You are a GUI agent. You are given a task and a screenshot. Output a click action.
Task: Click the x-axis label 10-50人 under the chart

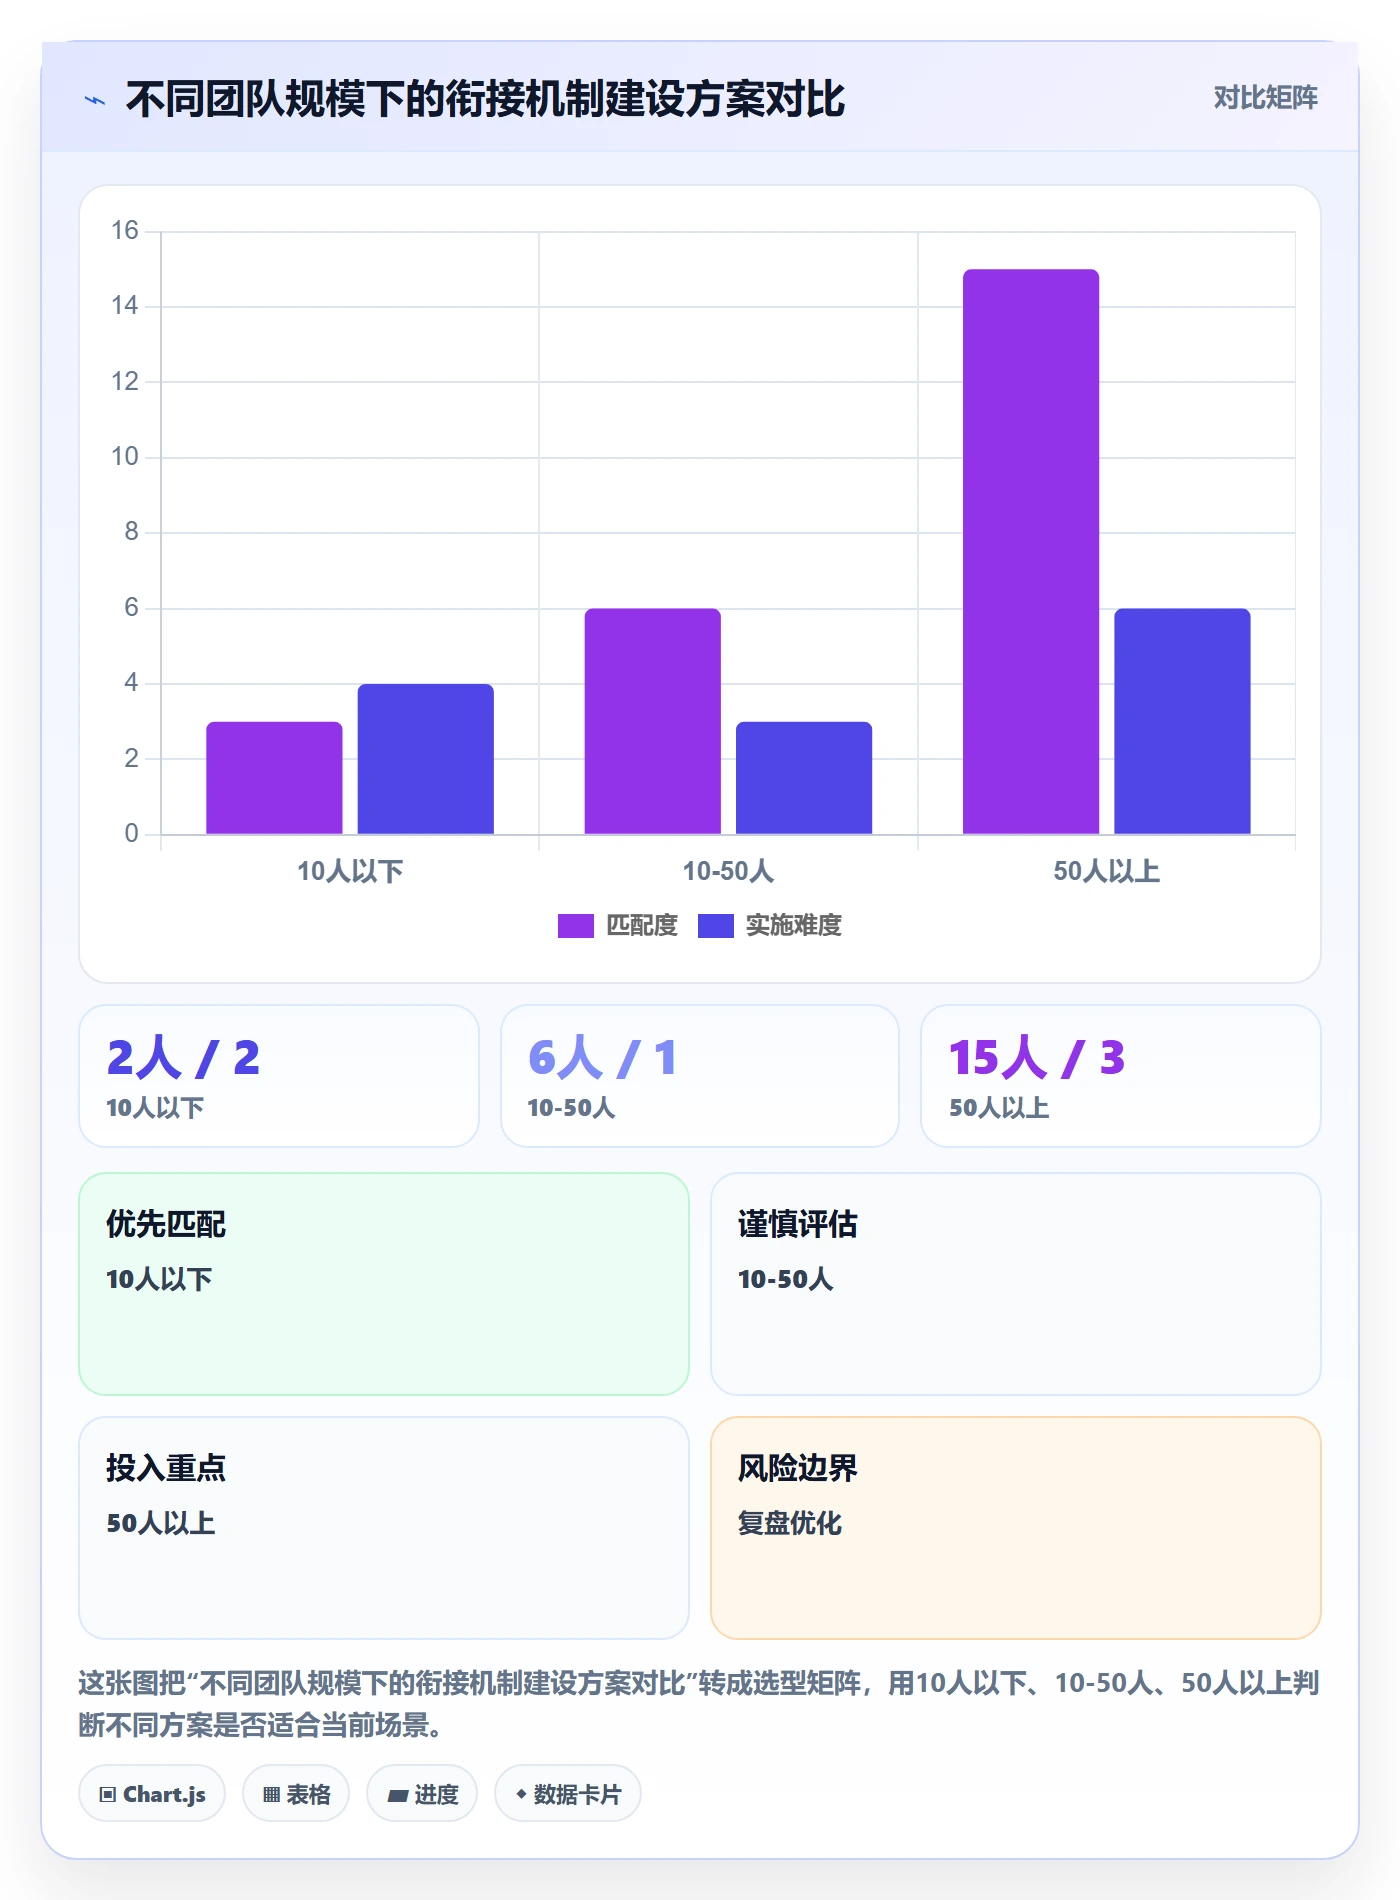point(728,871)
